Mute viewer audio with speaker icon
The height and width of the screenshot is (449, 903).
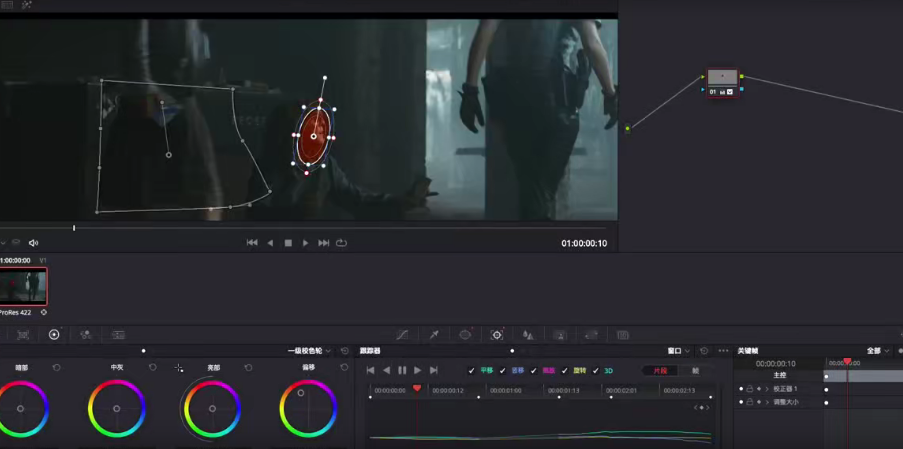pyautogui.click(x=33, y=243)
